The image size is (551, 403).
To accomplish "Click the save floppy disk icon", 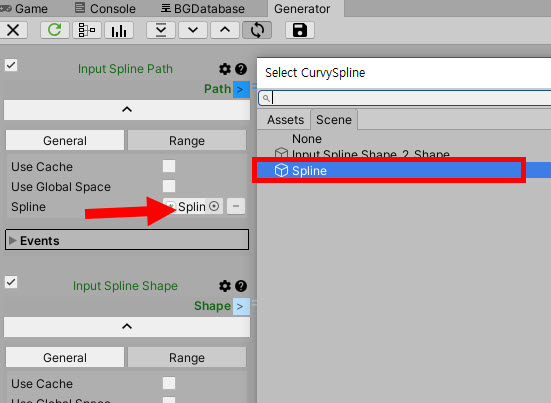I will click(300, 30).
